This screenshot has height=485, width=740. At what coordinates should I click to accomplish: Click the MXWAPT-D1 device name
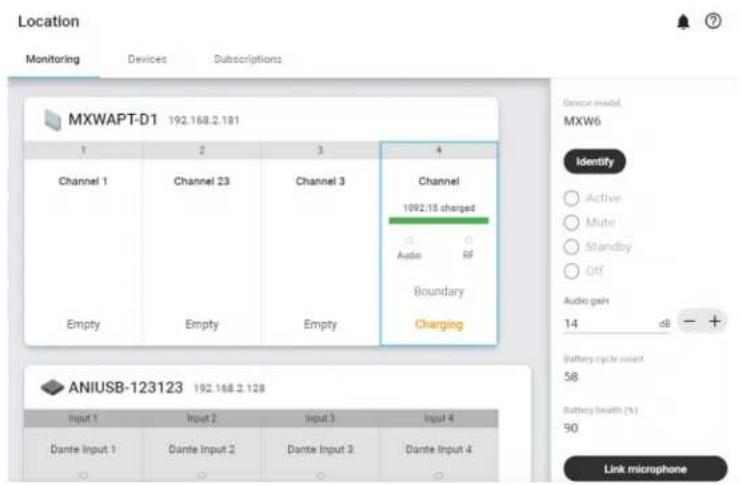pyautogui.click(x=113, y=120)
